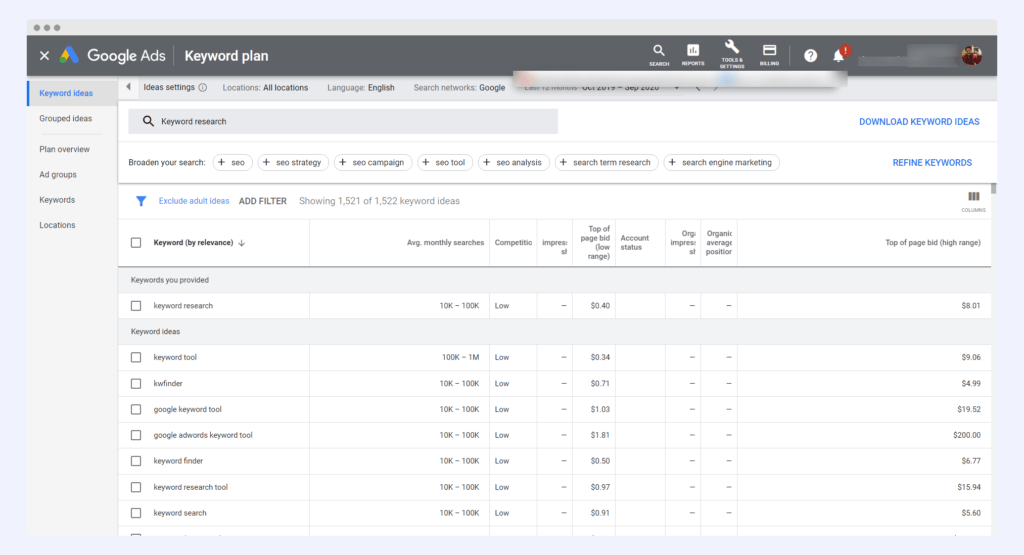Add 'seo strategy' suggestion chip
Screen dimensions: 1024x555
pos(293,163)
